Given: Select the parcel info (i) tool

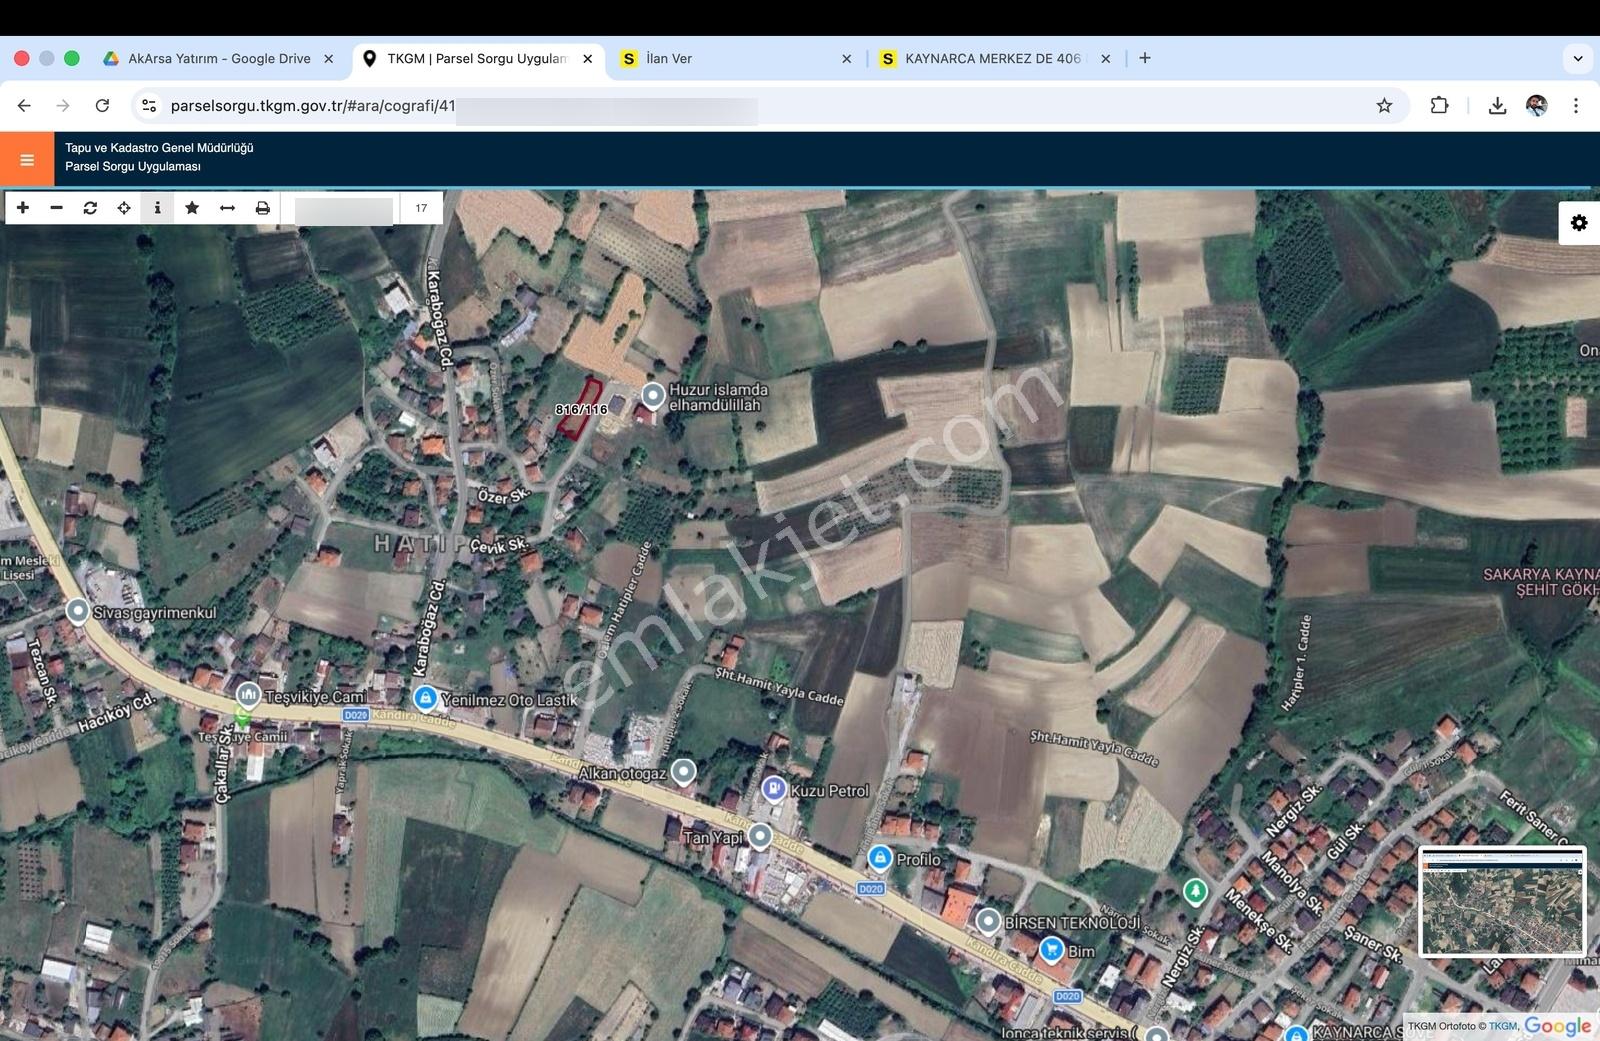Looking at the screenshot, I should click(x=157, y=208).
